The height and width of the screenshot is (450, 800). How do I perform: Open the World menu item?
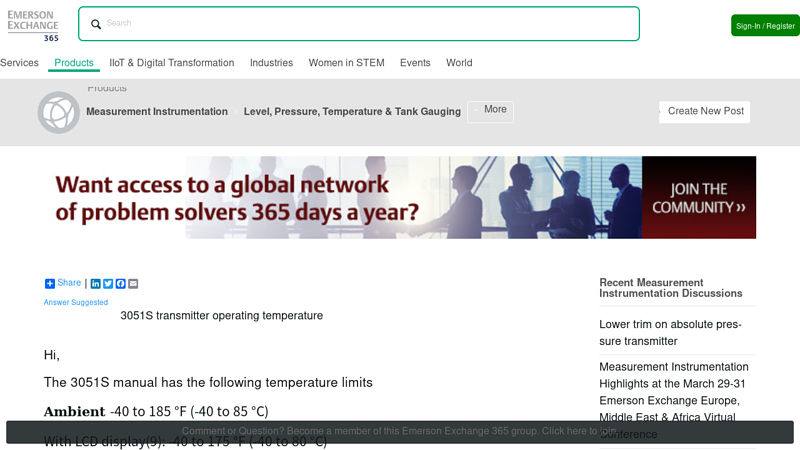459,63
